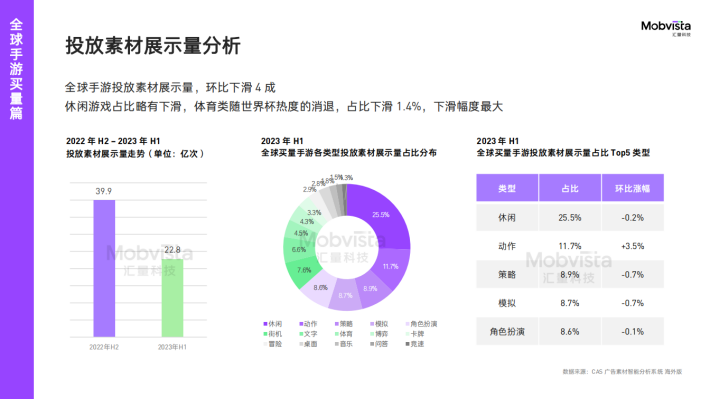
Task: Click the 环比涨幅 column header
Action: (633, 188)
